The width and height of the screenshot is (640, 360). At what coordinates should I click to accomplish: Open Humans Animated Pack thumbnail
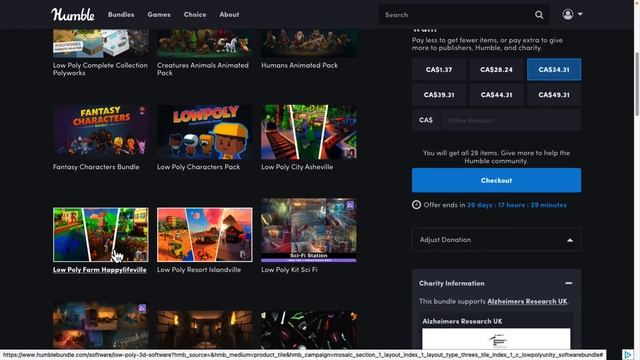pyautogui.click(x=309, y=43)
